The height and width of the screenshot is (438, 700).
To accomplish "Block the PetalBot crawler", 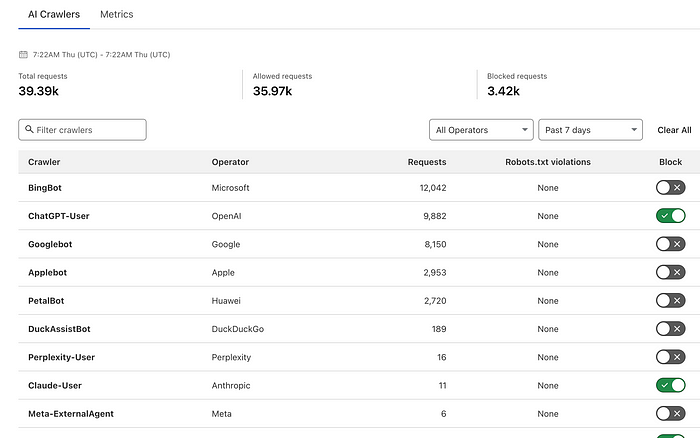I will click(671, 300).
